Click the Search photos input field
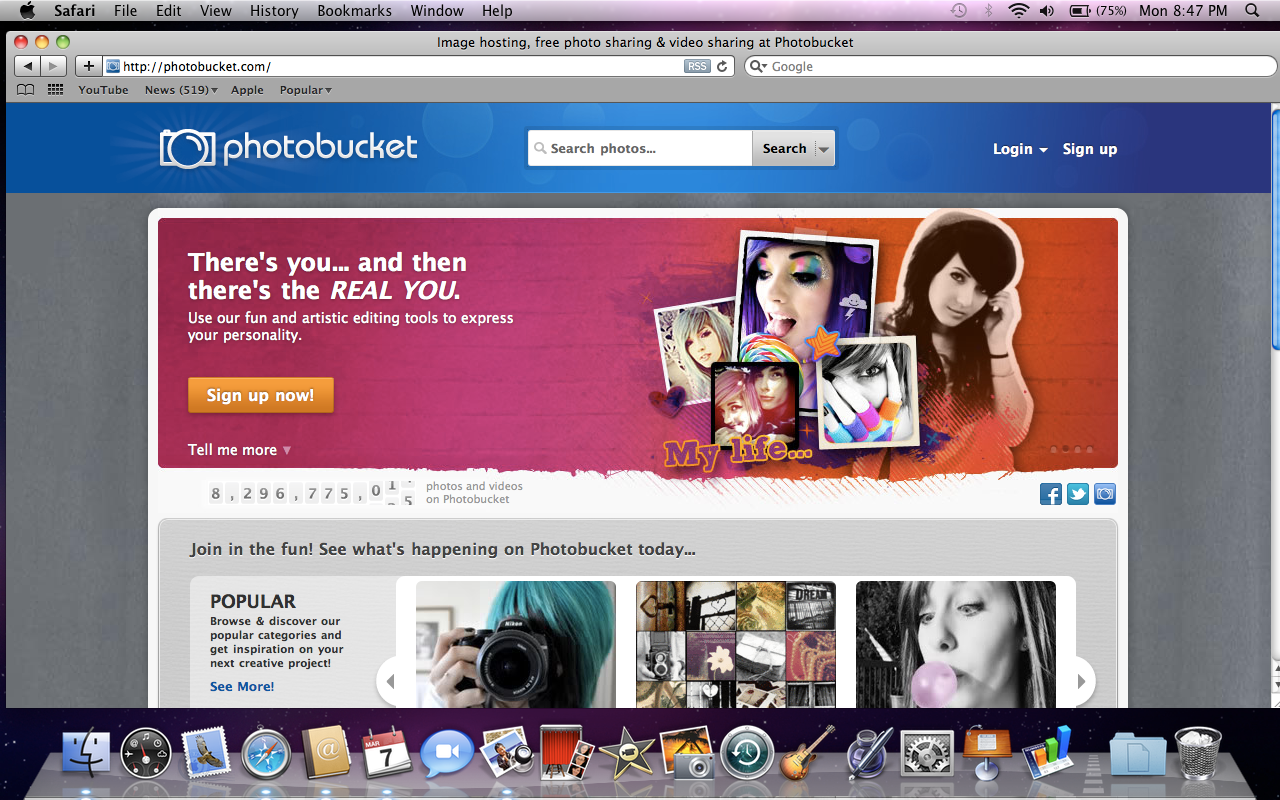 [640, 149]
